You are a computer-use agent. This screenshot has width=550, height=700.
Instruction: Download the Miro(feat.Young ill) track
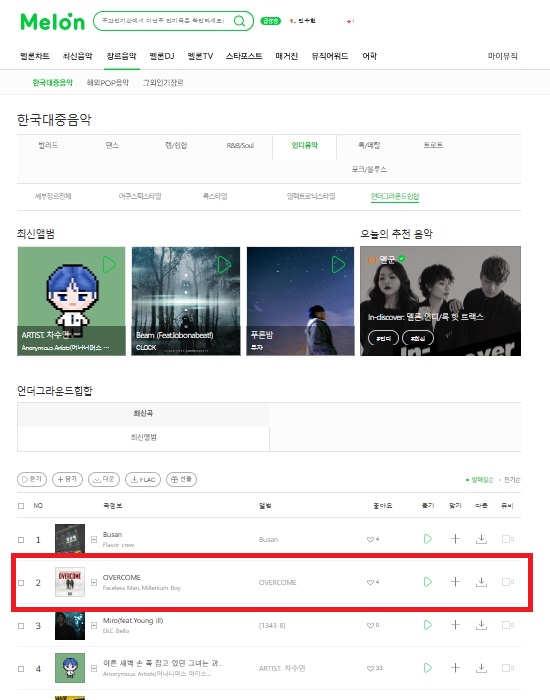pyautogui.click(x=481, y=625)
